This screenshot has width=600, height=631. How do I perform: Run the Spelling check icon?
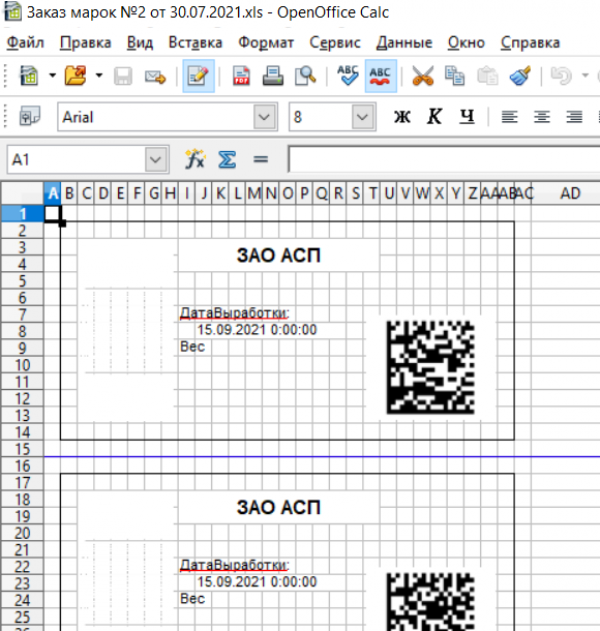348,76
